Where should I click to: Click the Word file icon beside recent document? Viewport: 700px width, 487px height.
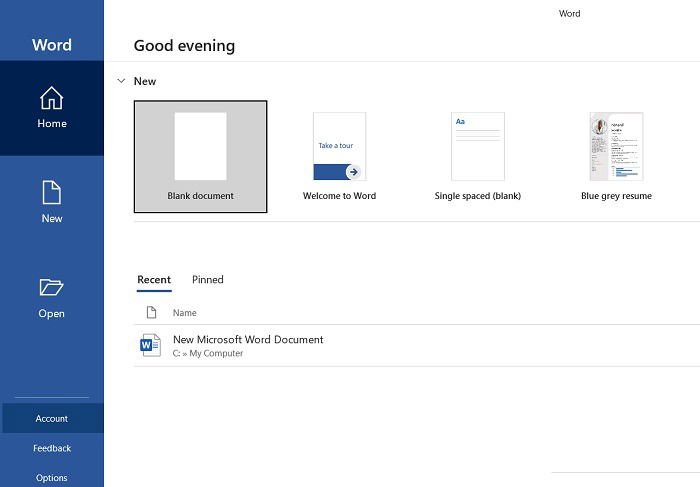pyautogui.click(x=150, y=345)
